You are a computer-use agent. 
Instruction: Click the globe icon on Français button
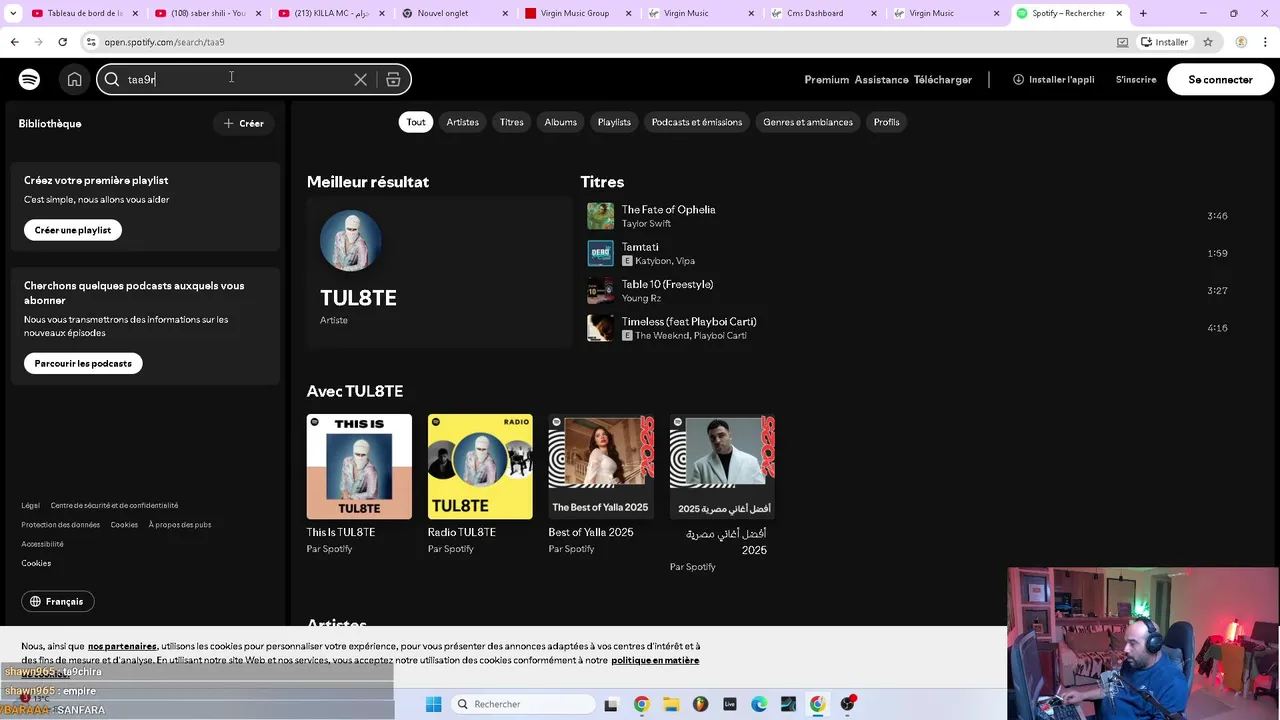pos(36,601)
